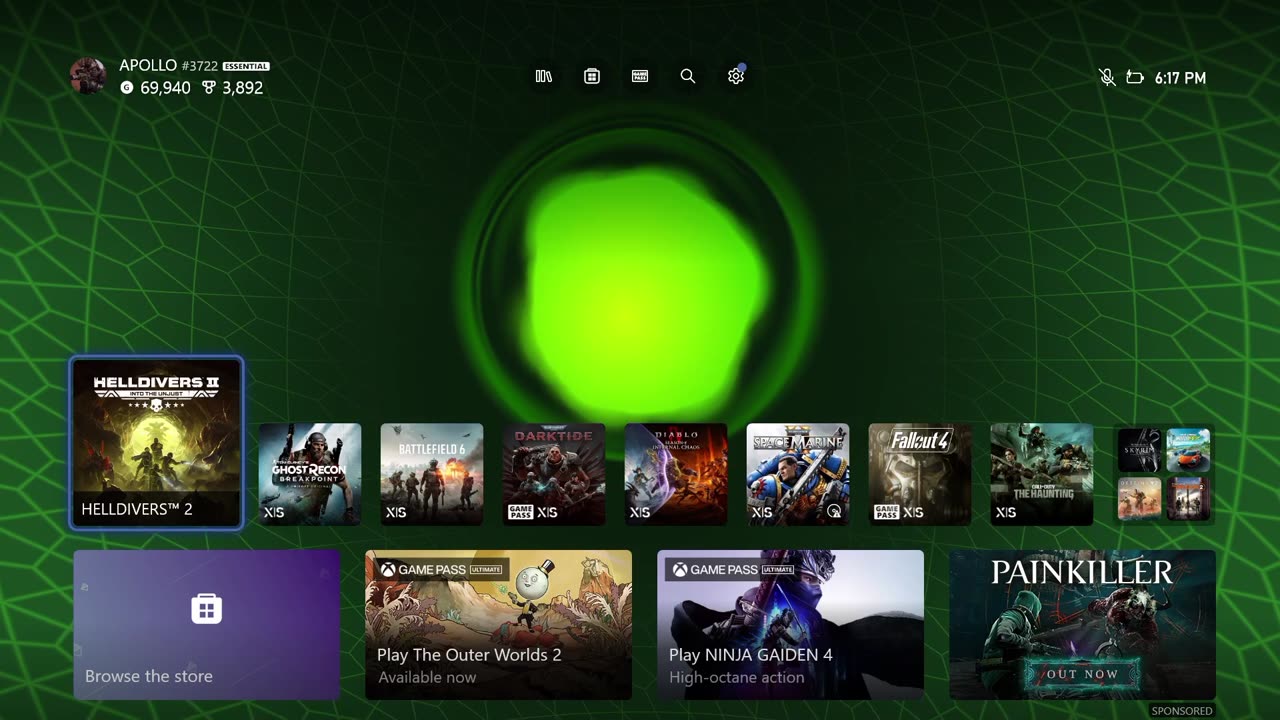This screenshot has width=1280, height=720.
Task: Open the PAINKILLER sponsored ad card
Action: (1083, 624)
